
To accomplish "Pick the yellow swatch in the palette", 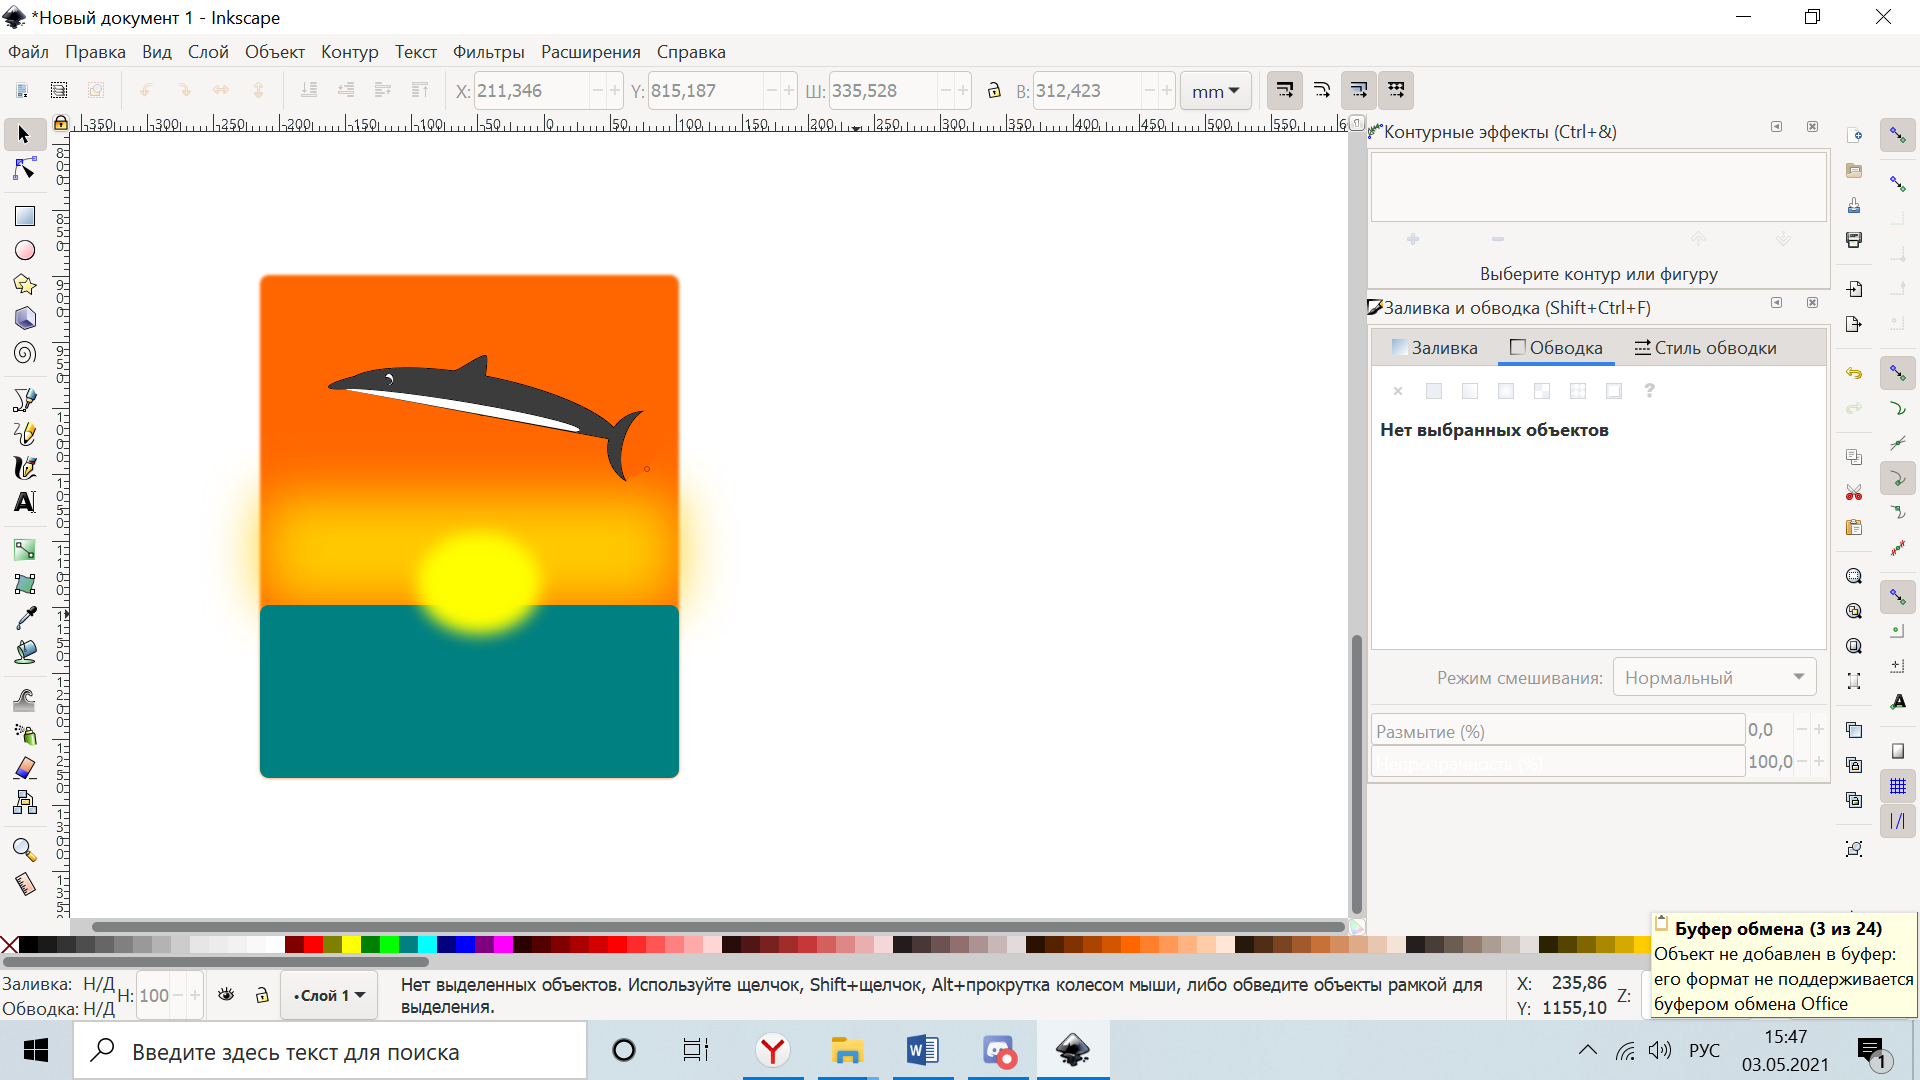I will click(351, 944).
